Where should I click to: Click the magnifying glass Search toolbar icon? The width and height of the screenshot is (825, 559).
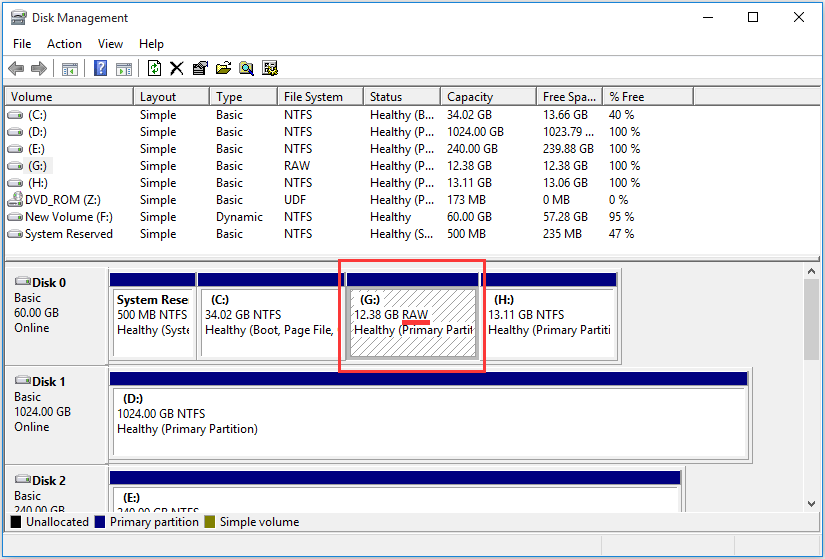click(246, 68)
